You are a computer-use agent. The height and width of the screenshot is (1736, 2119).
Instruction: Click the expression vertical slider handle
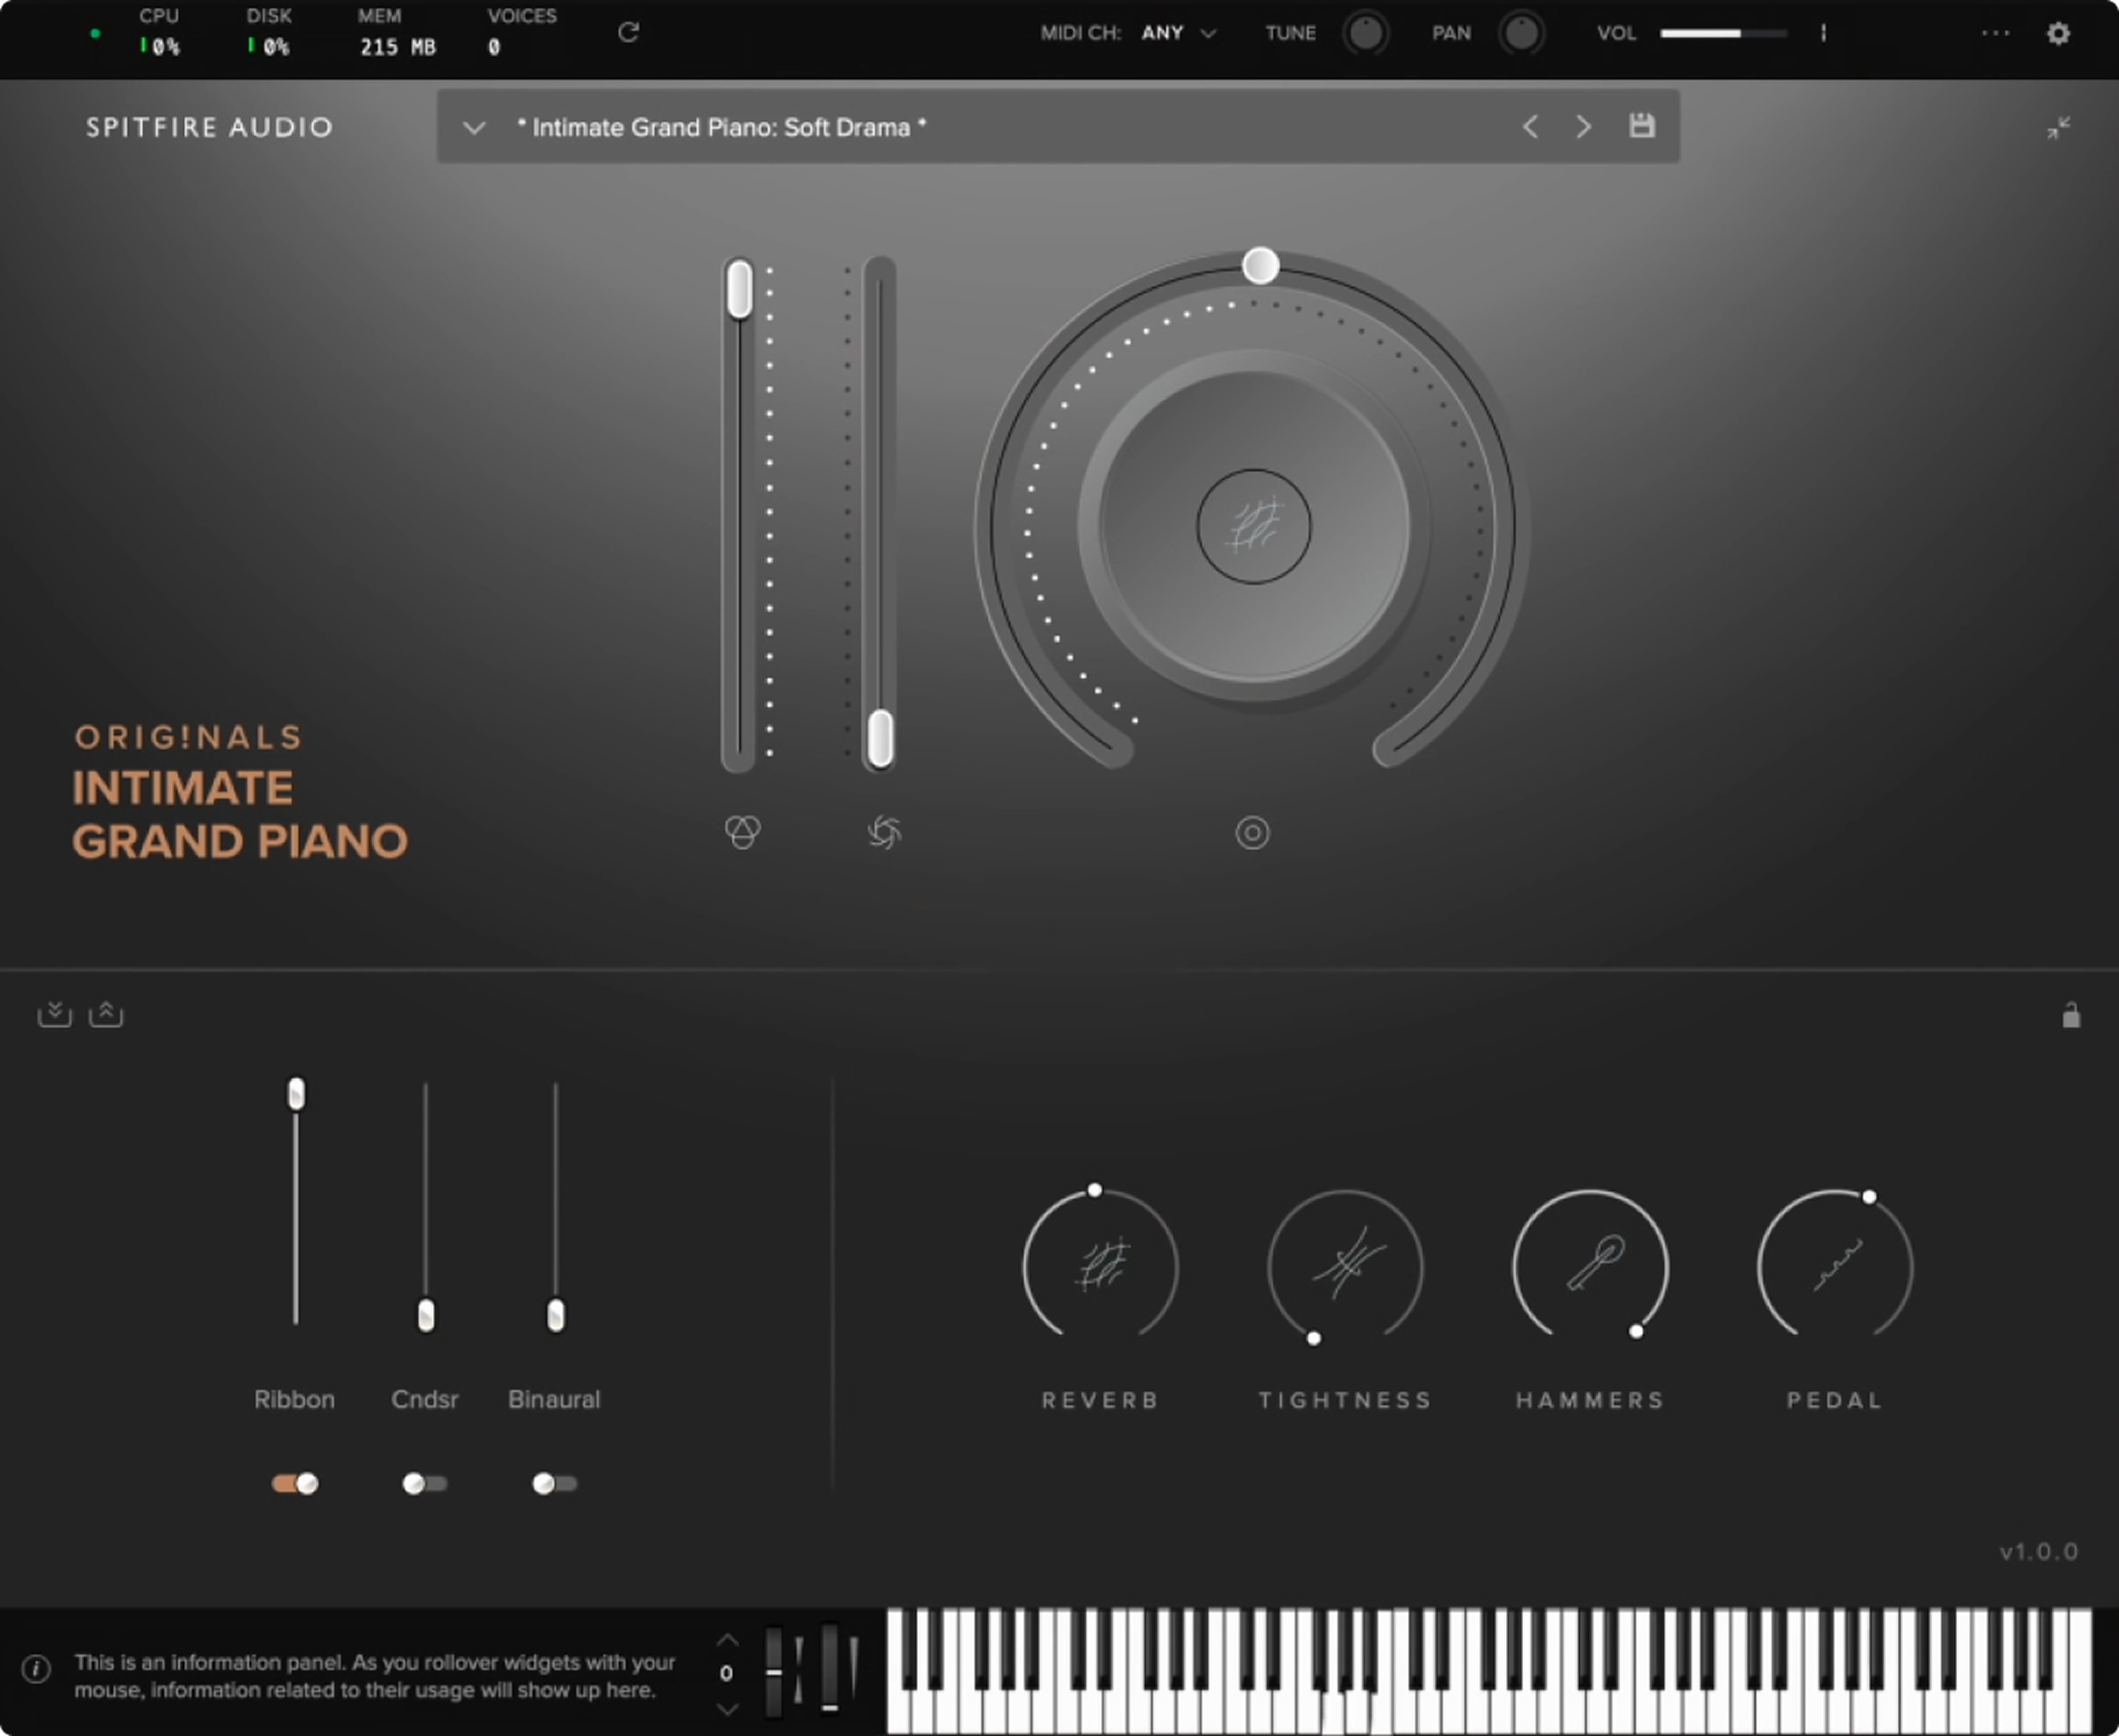[x=739, y=289]
